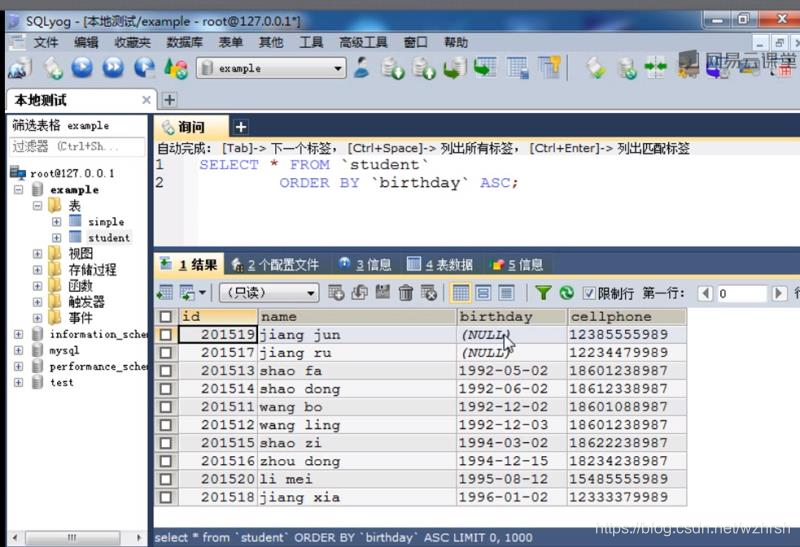Open the user manager icon
The width and height of the screenshot is (800, 547).
[x=362, y=68]
